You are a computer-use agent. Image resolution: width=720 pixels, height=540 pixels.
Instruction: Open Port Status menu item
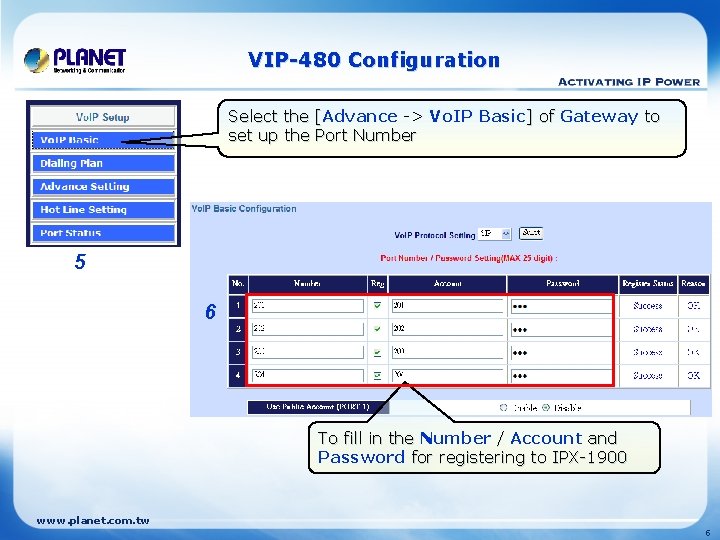coord(103,232)
